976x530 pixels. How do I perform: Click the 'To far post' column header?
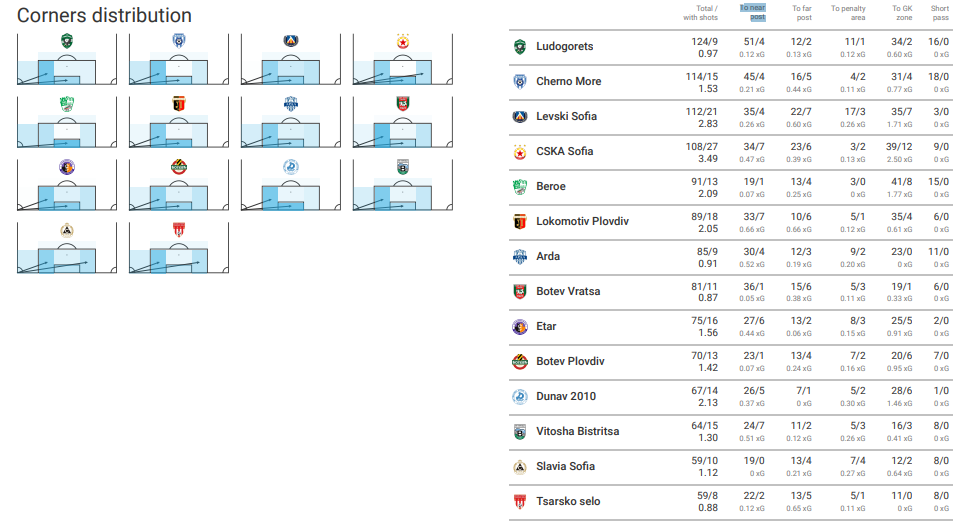(802, 12)
